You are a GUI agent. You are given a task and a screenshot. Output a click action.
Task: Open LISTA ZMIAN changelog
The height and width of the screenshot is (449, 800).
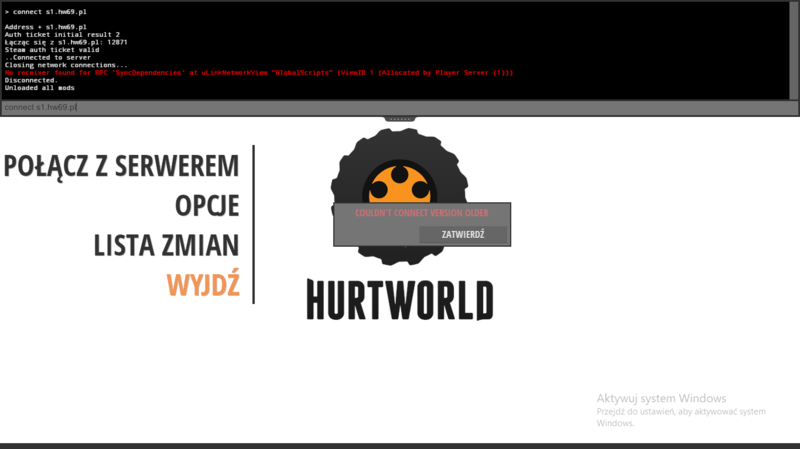tap(166, 245)
